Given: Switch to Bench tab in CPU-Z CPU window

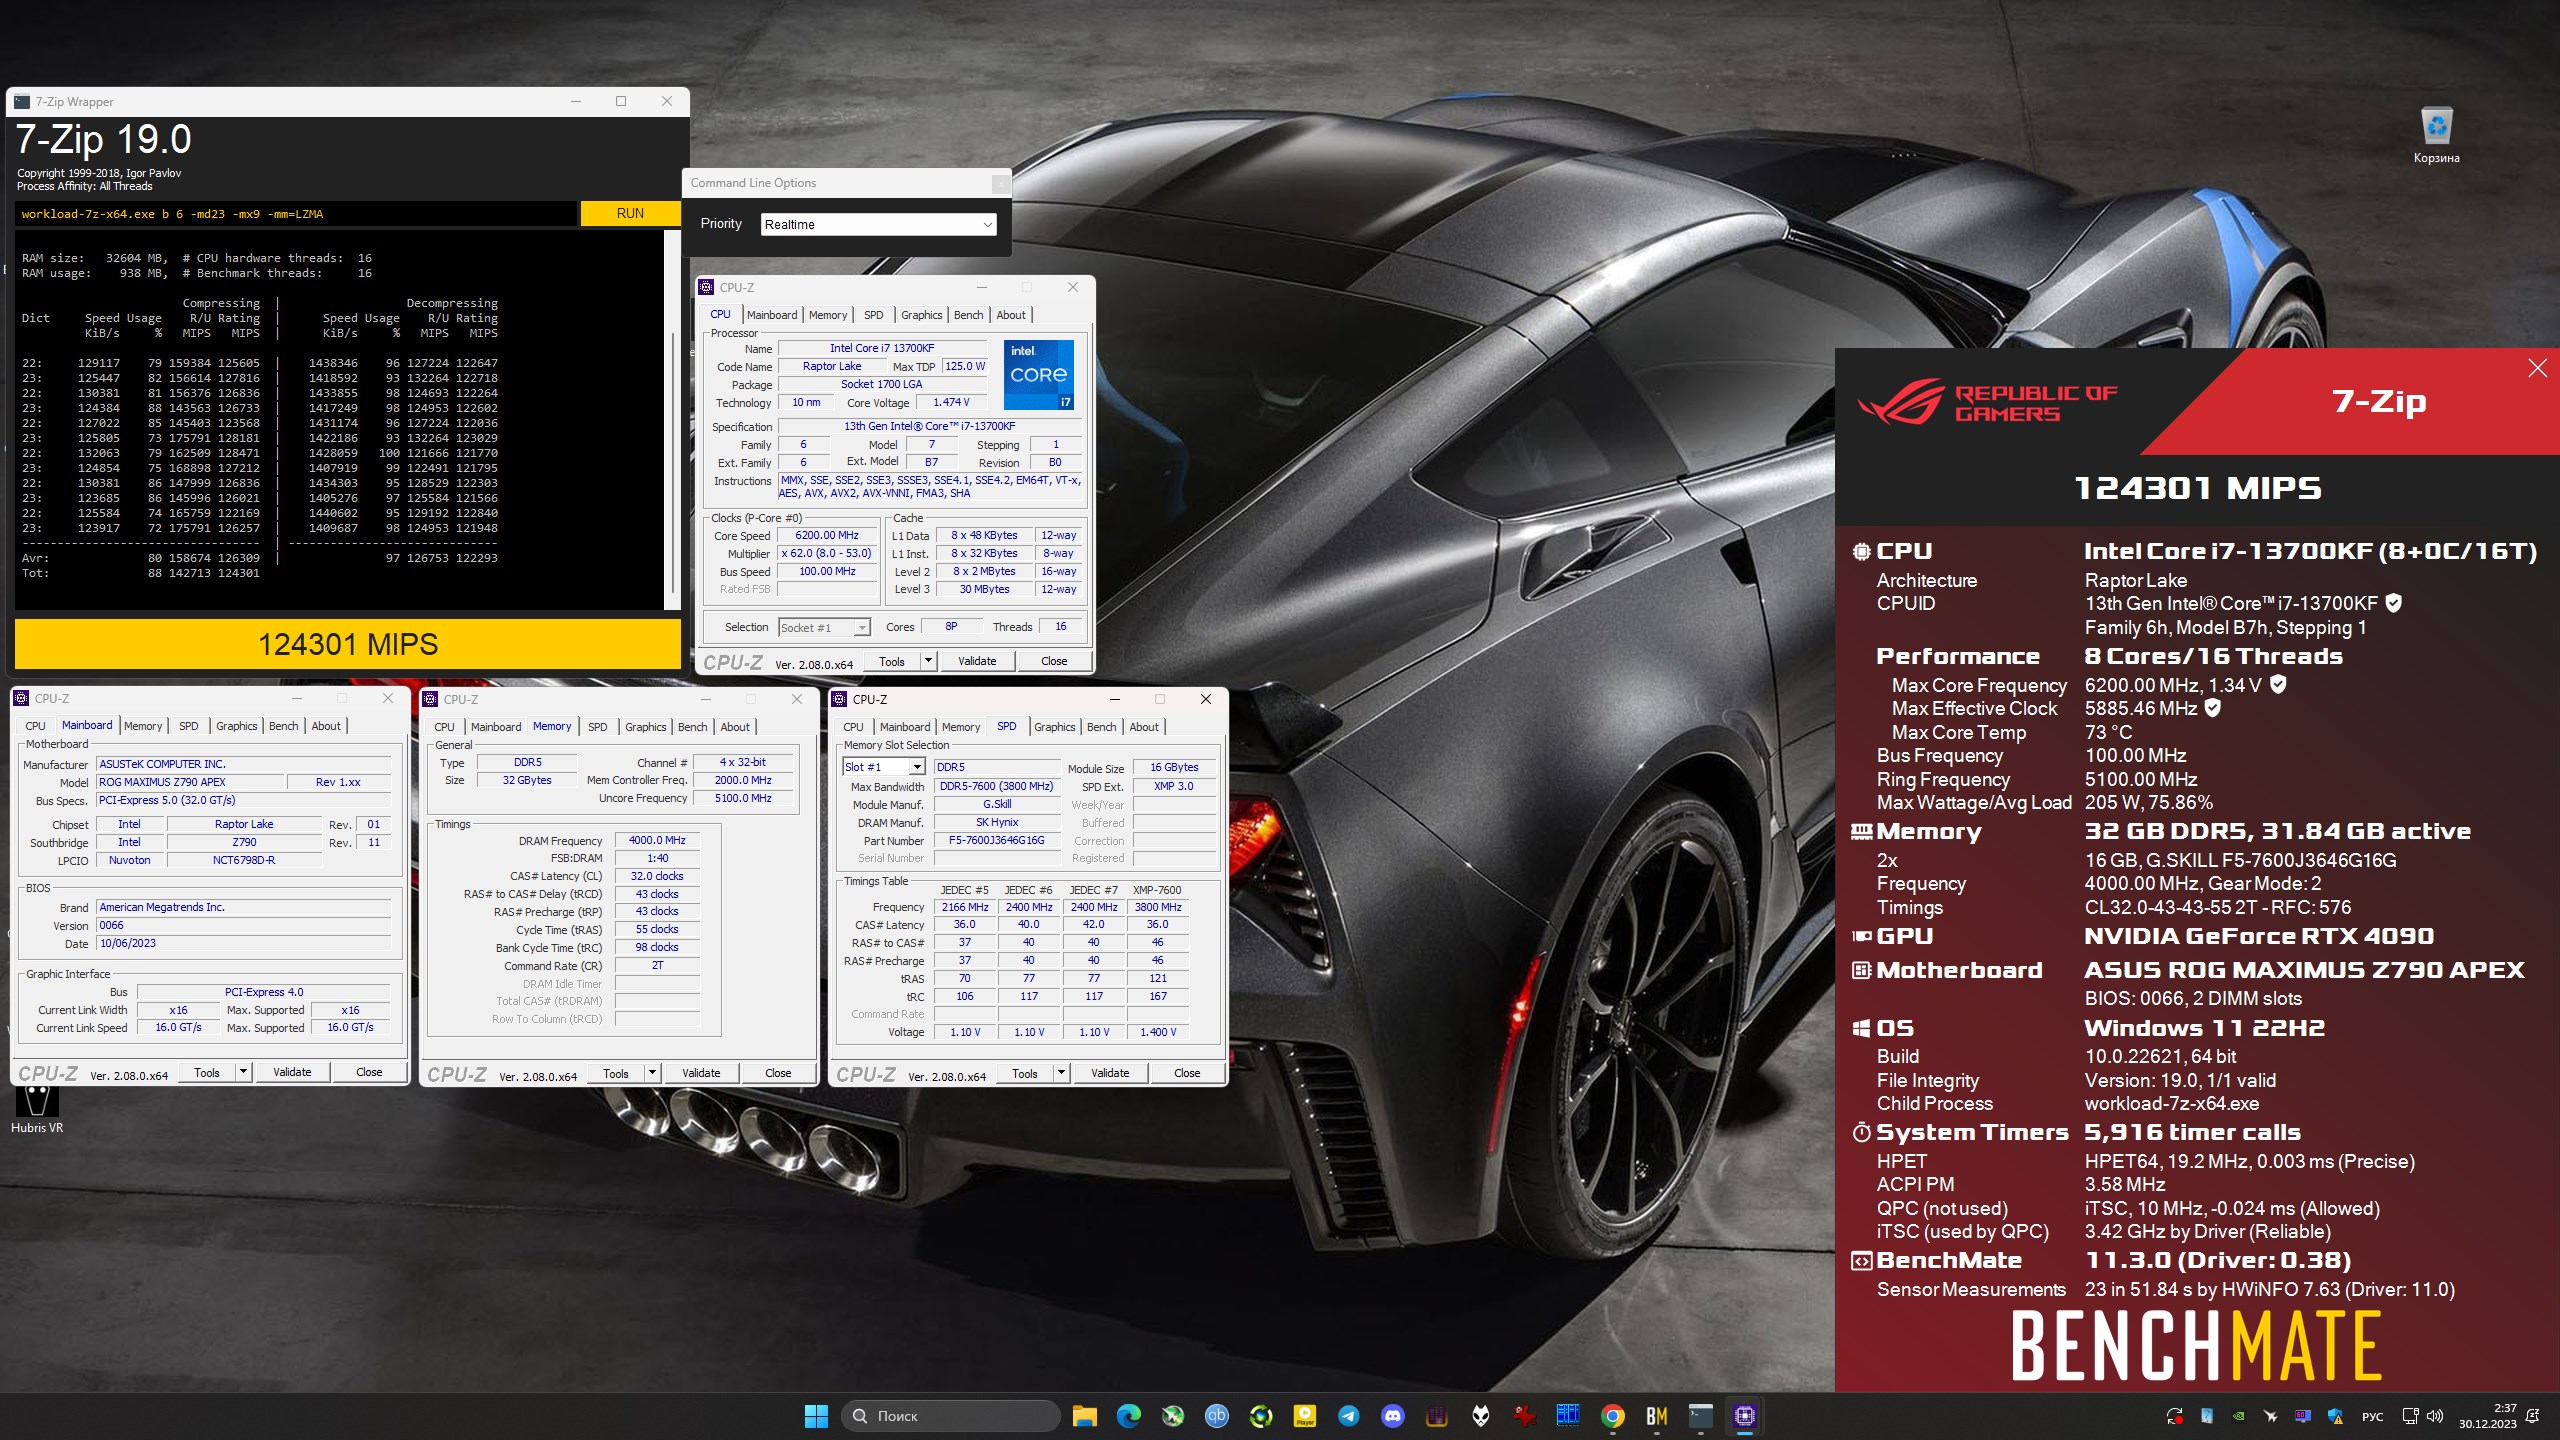Looking at the screenshot, I should pyautogui.click(x=968, y=315).
